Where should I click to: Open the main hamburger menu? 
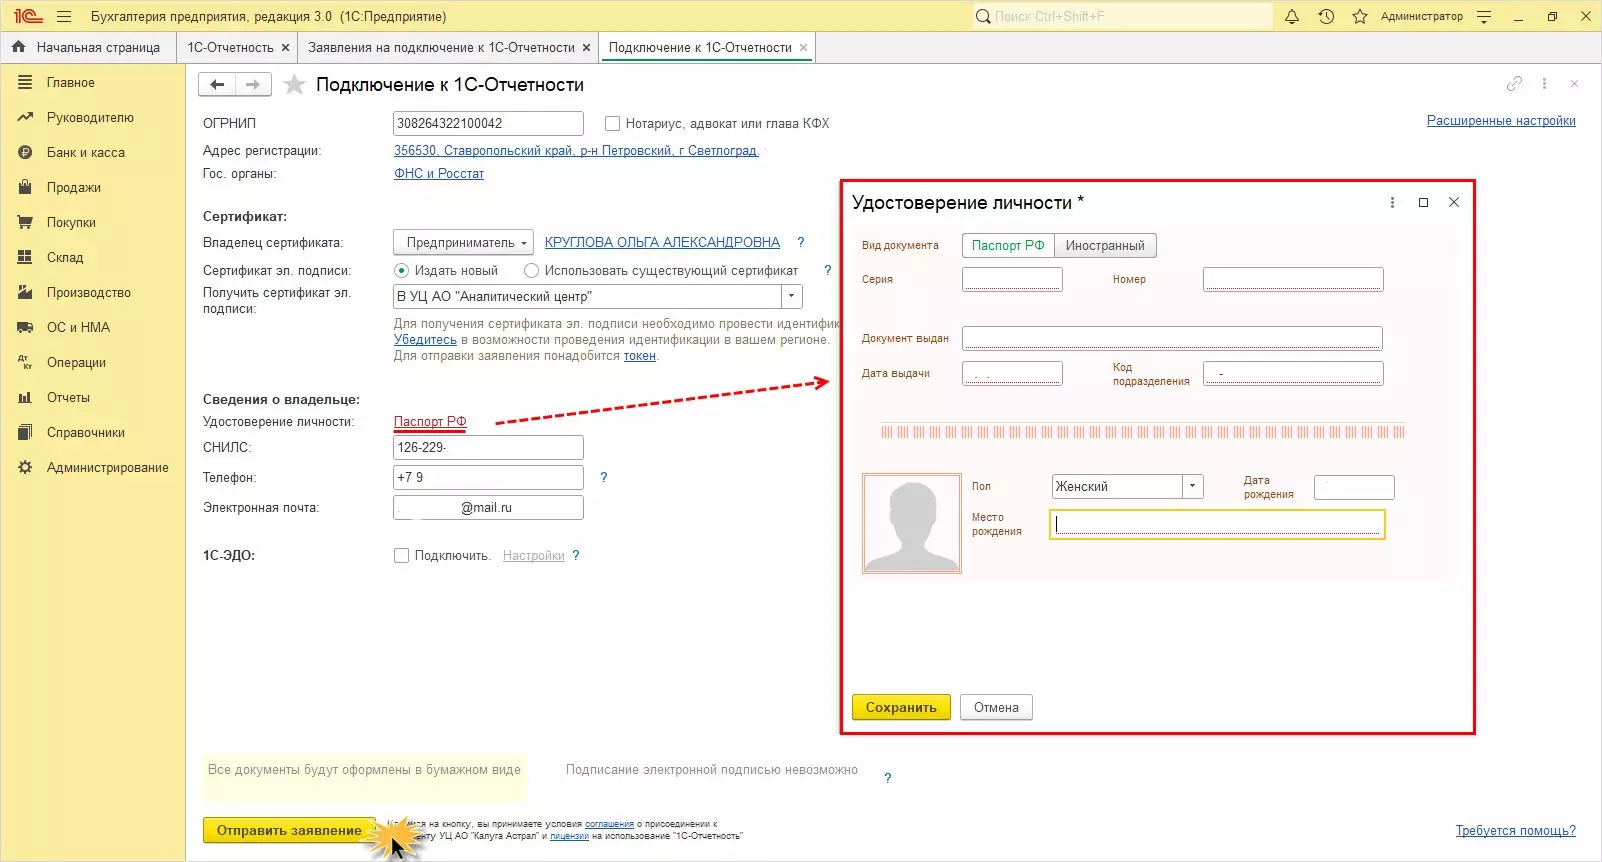[x=64, y=16]
